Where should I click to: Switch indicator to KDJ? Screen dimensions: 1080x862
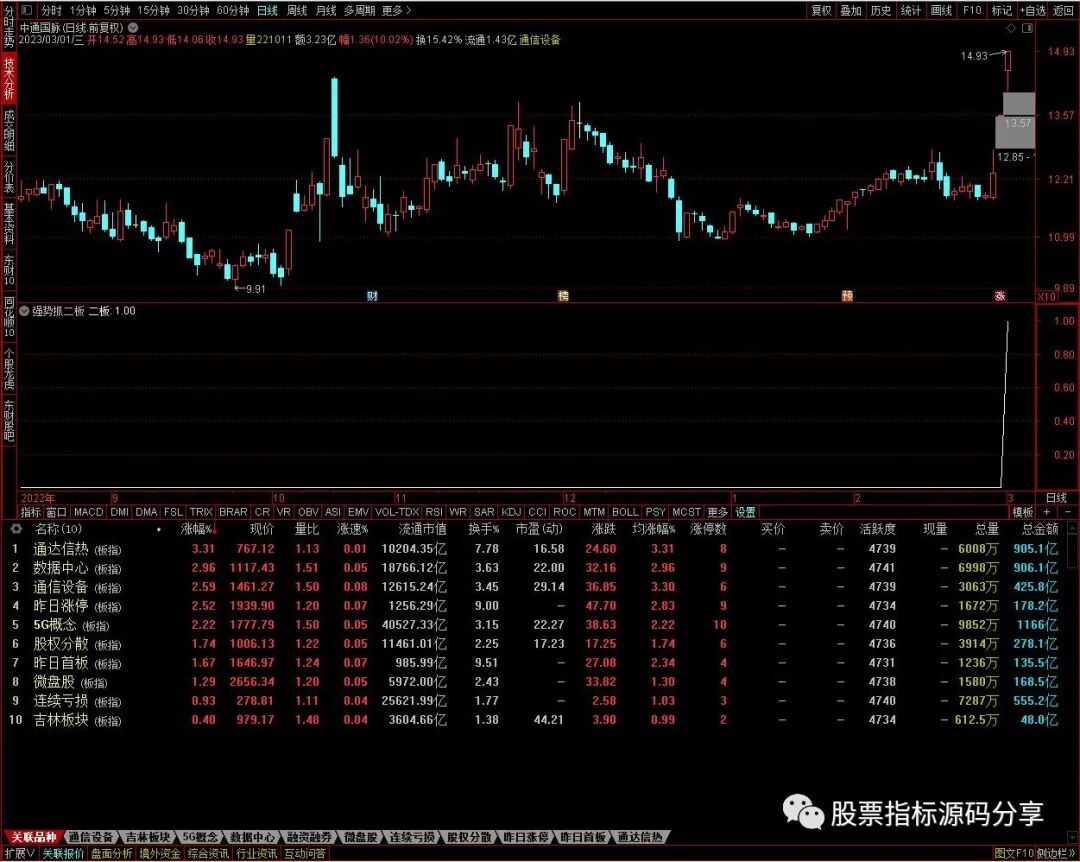pyautogui.click(x=511, y=512)
